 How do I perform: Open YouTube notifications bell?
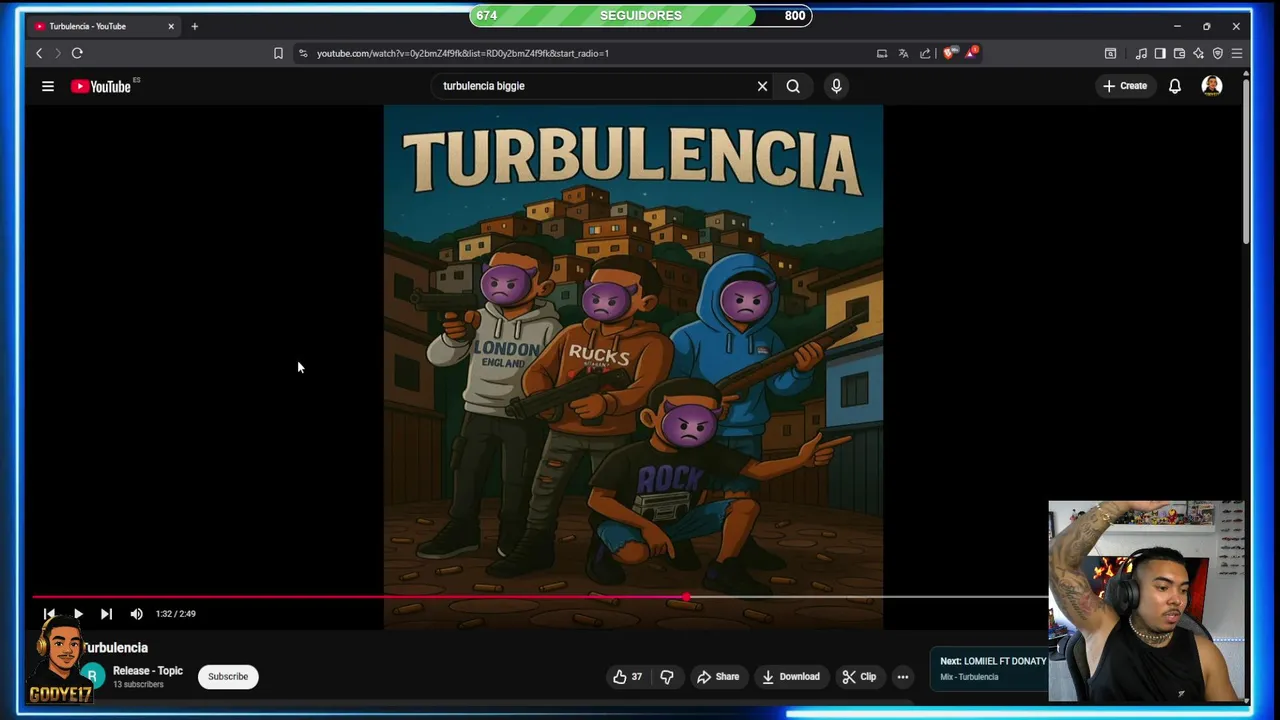pyautogui.click(x=1175, y=86)
